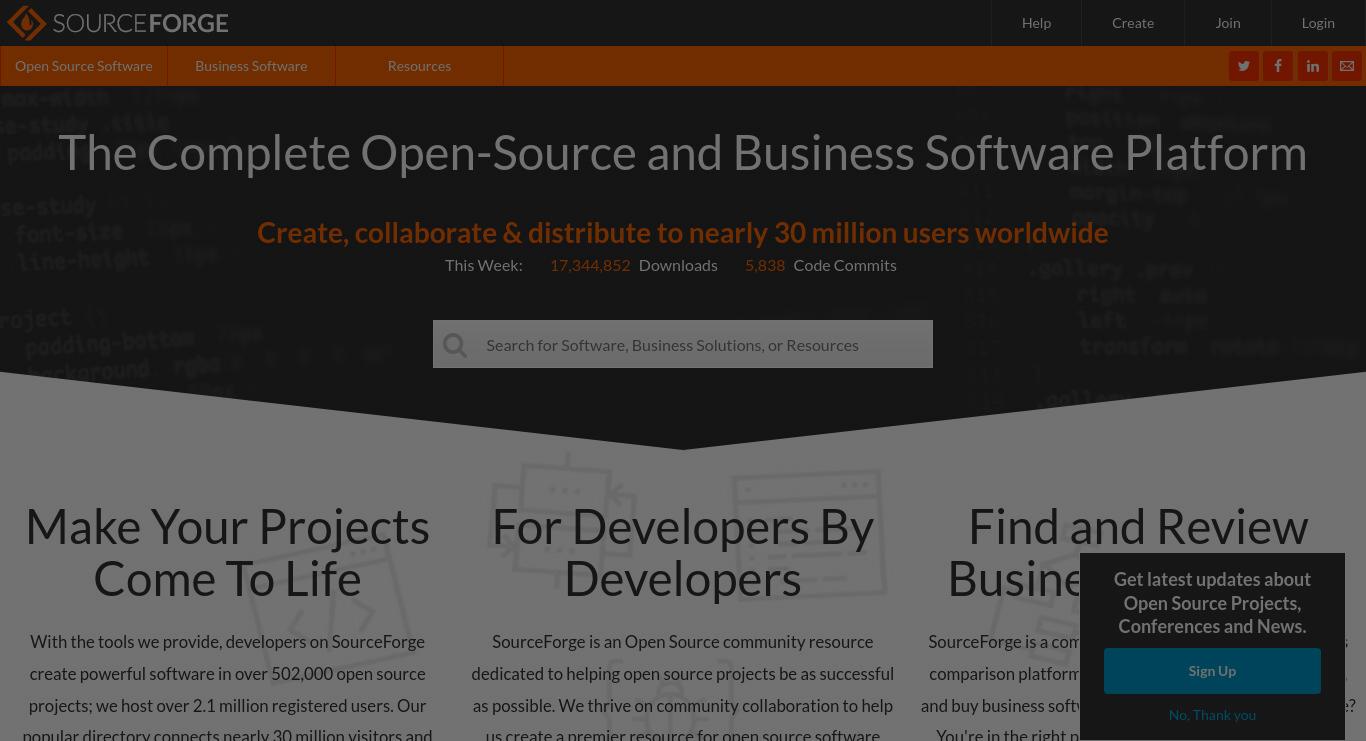The image size is (1366, 741).
Task: Click the Make Your Projects Come To Life heading
Action: point(228,553)
